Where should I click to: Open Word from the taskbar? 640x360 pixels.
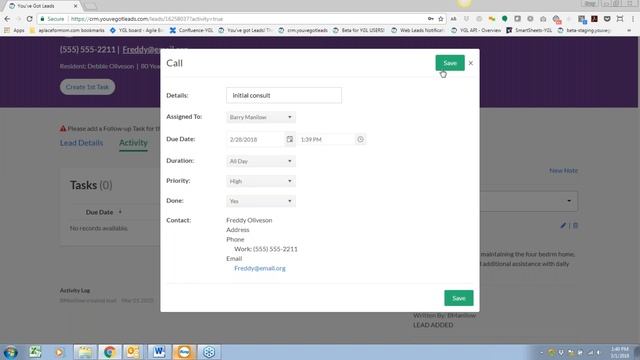[159, 352]
